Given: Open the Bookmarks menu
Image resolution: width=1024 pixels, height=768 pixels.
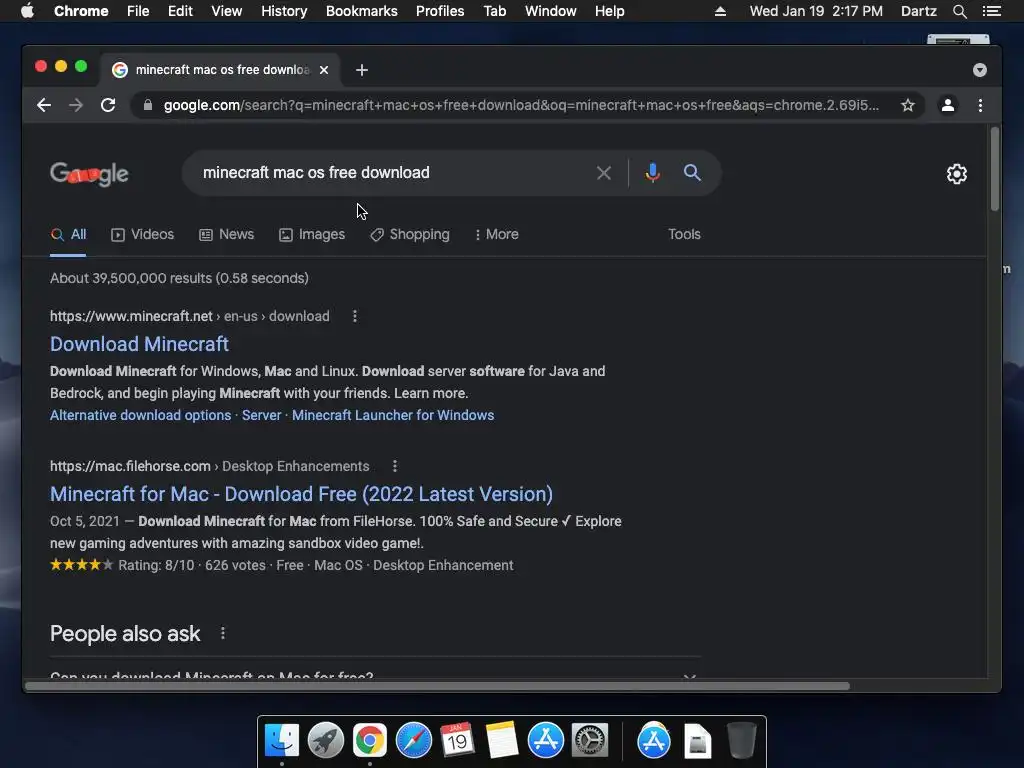Looking at the screenshot, I should (362, 11).
